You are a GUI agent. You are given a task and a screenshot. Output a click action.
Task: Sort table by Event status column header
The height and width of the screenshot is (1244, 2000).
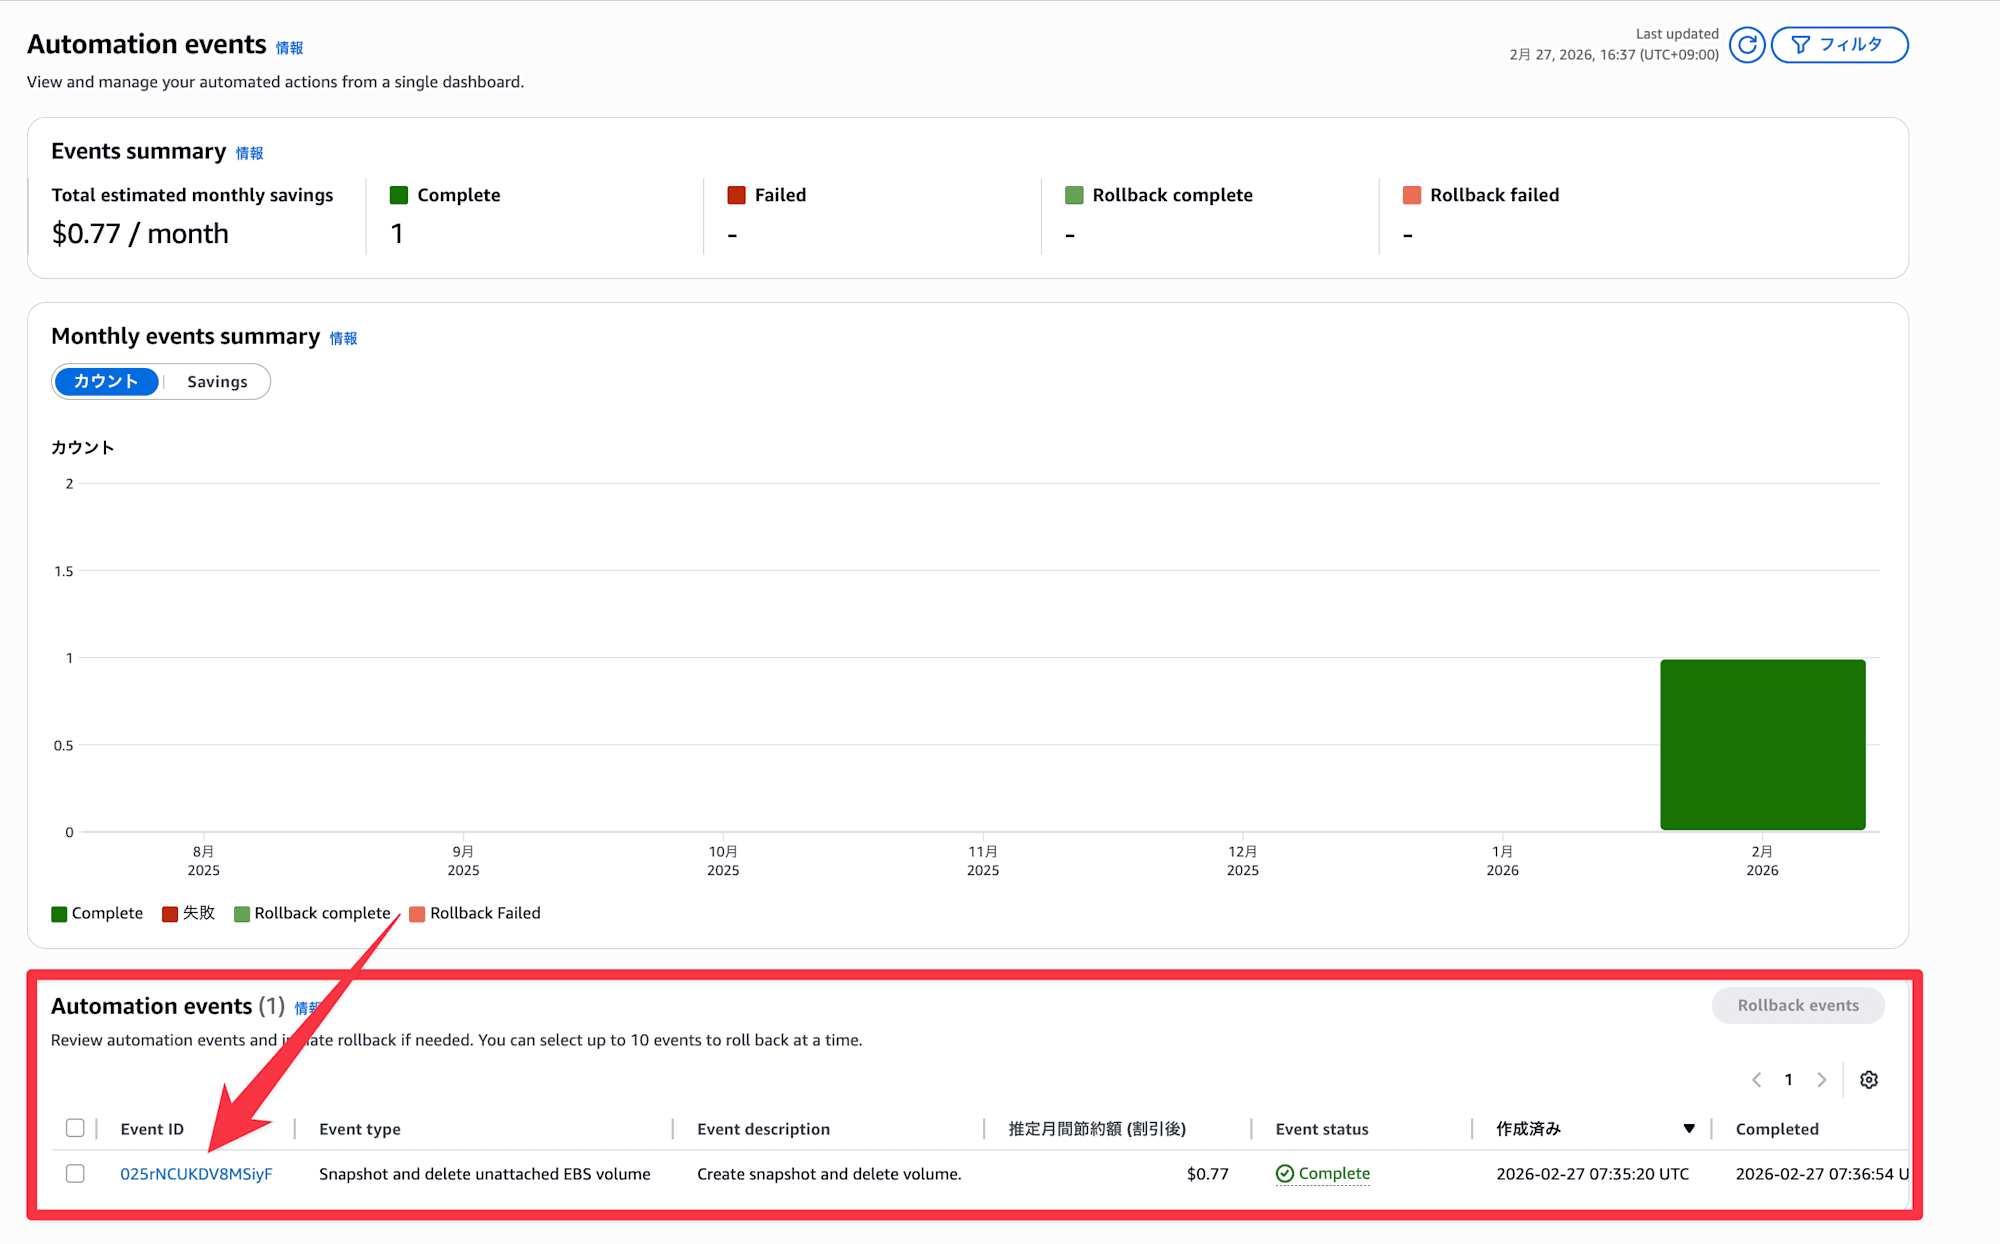1321,1129
